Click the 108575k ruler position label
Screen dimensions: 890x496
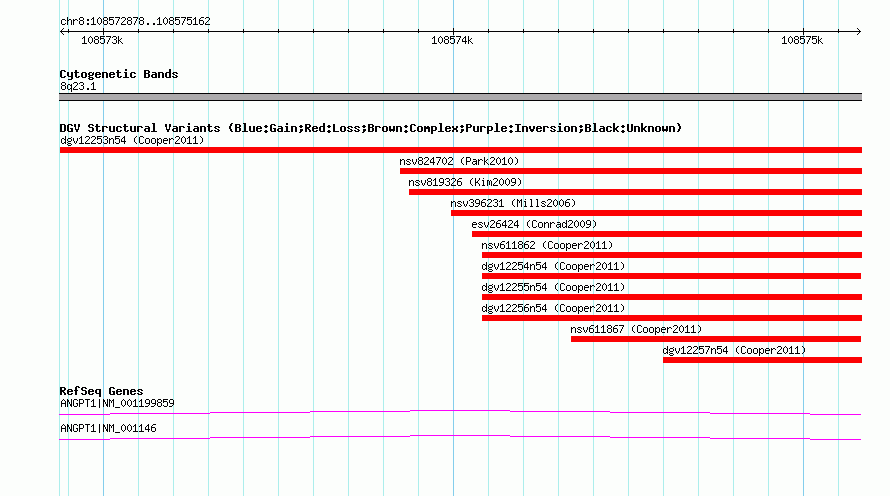click(x=802, y=40)
